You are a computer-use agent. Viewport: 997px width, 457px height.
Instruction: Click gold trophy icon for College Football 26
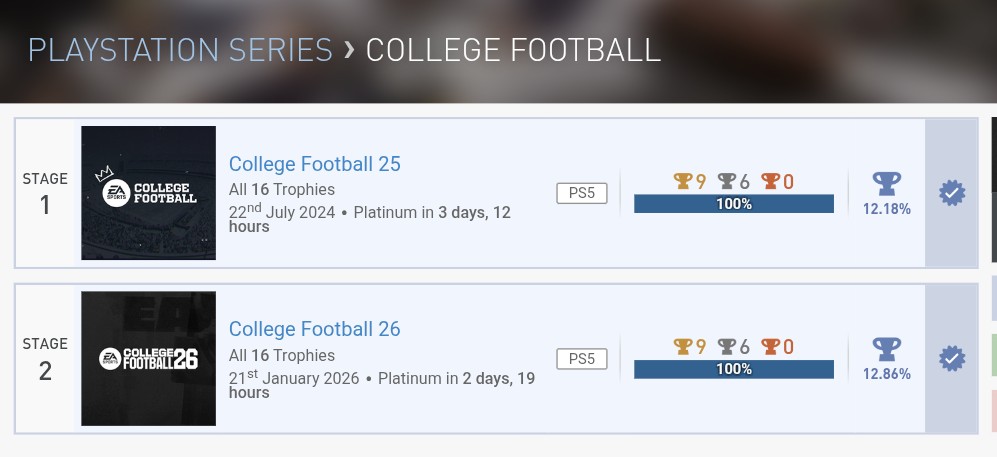(683, 347)
